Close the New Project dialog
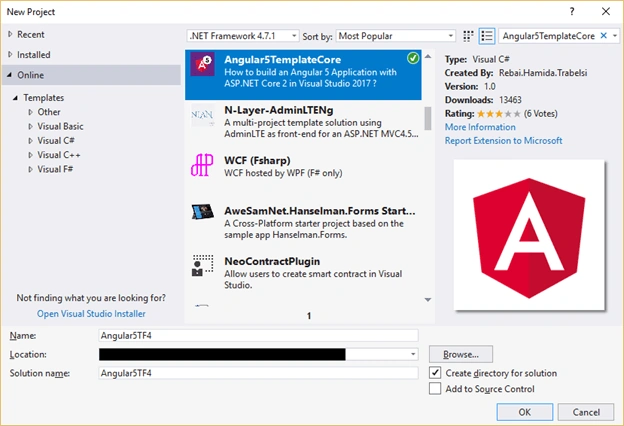The height and width of the screenshot is (426, 624). coord(606,12)
